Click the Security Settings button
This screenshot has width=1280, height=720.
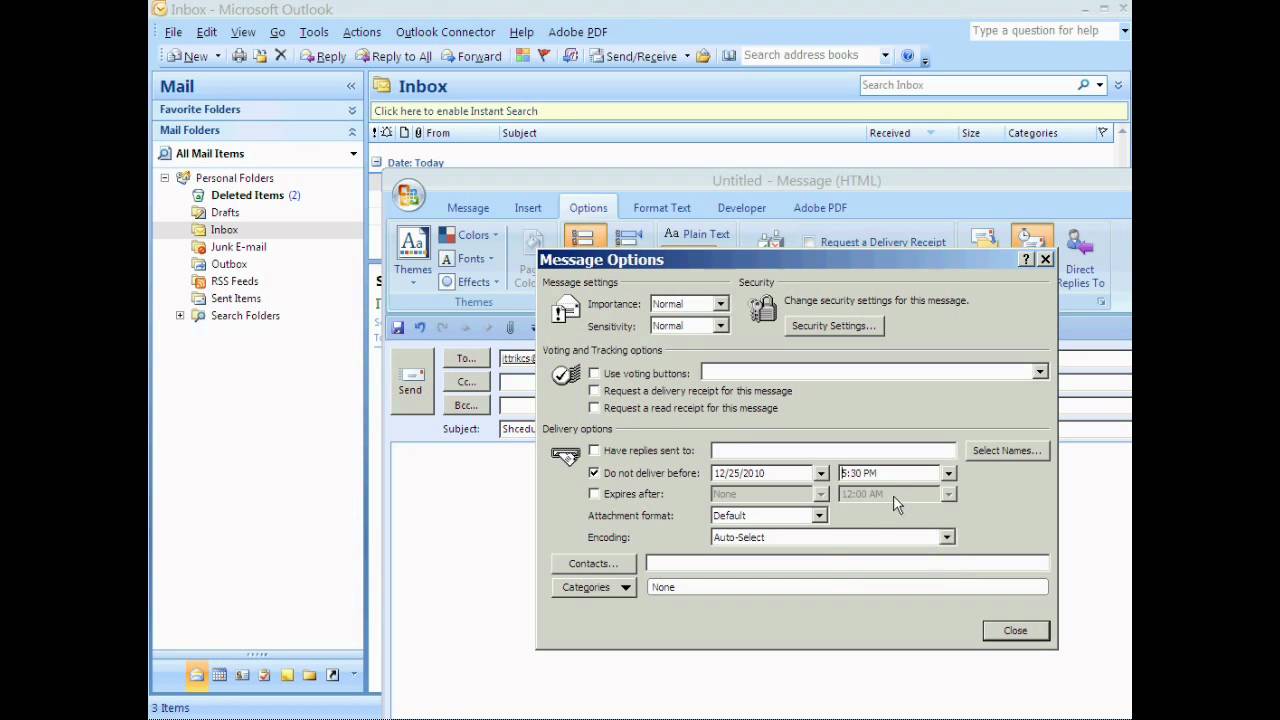coord(833,326)
